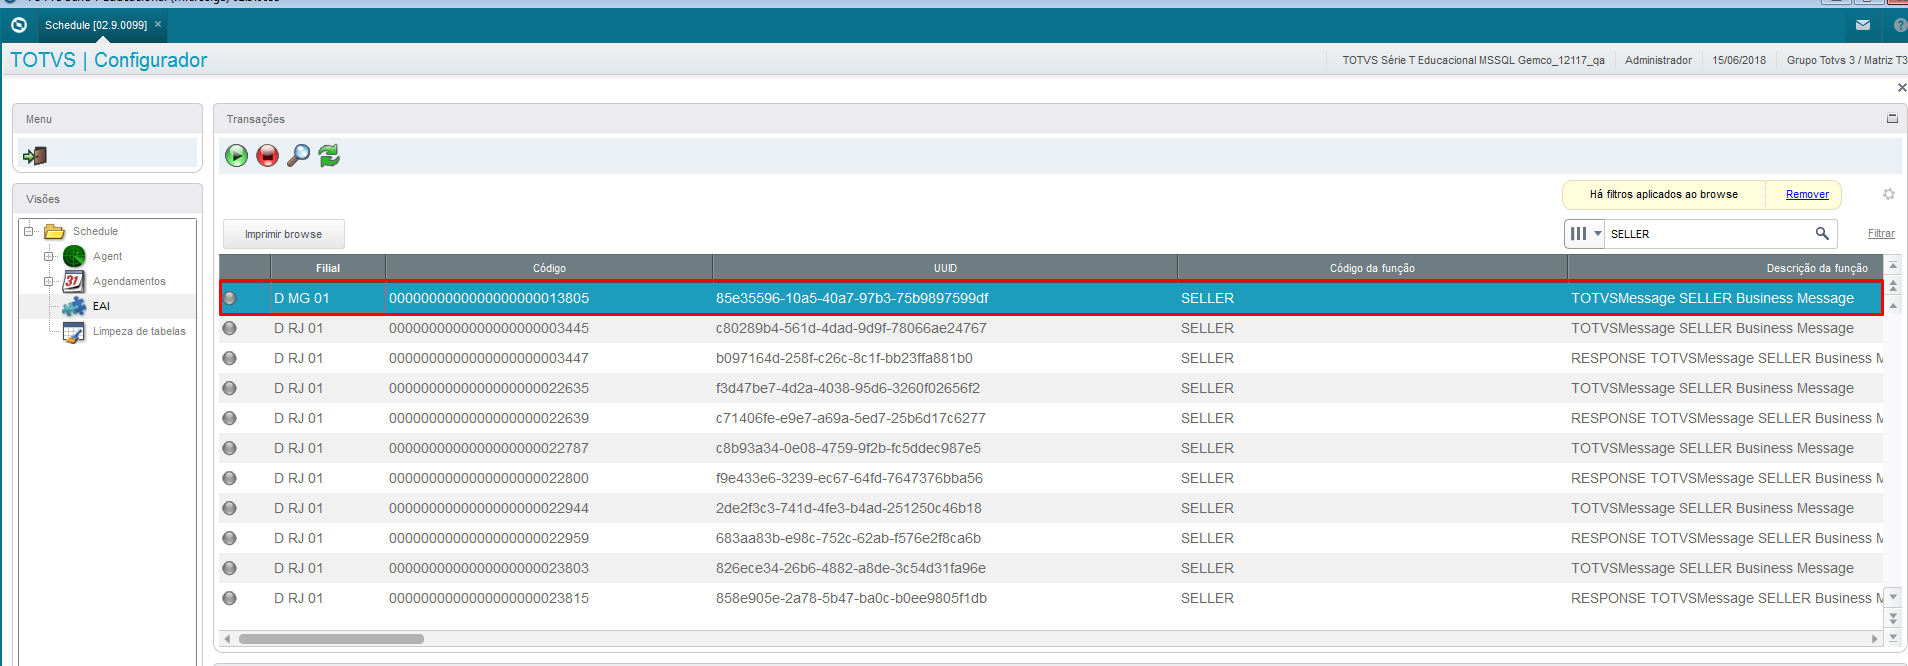
Task: Click status indicator of row 22635
Action: (230, 388)
